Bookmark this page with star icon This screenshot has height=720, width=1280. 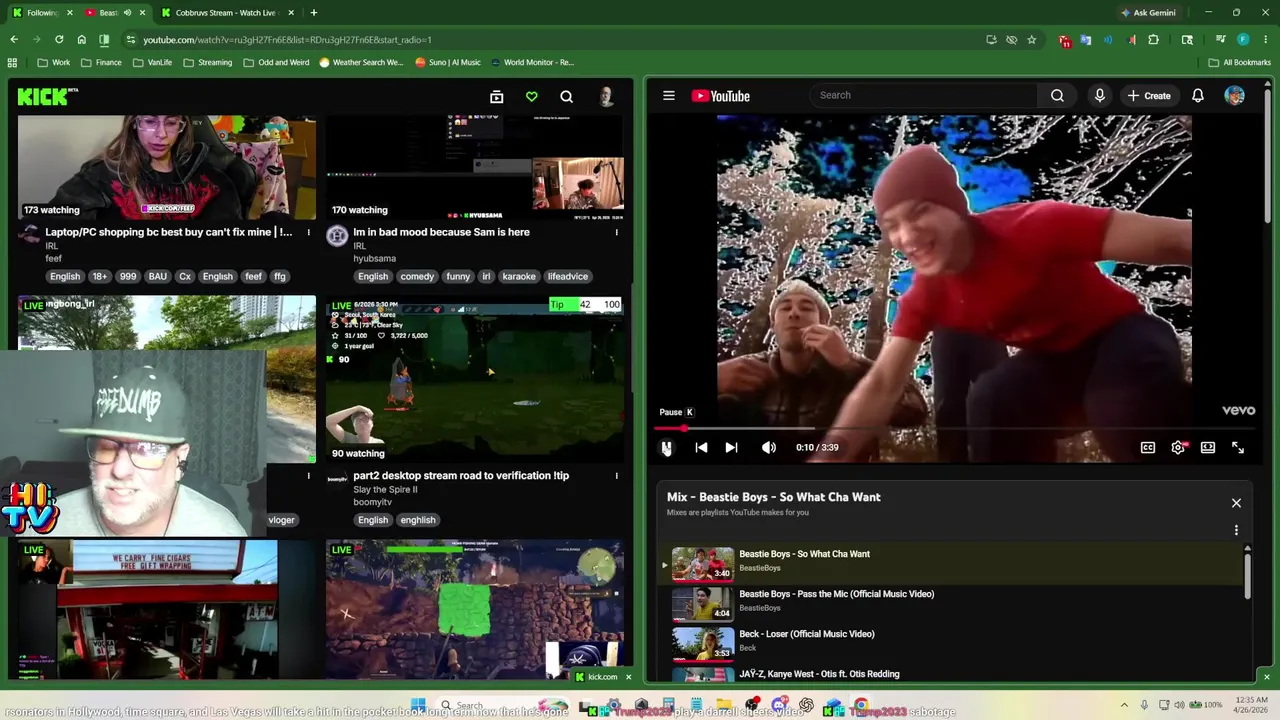[1032, 39]
